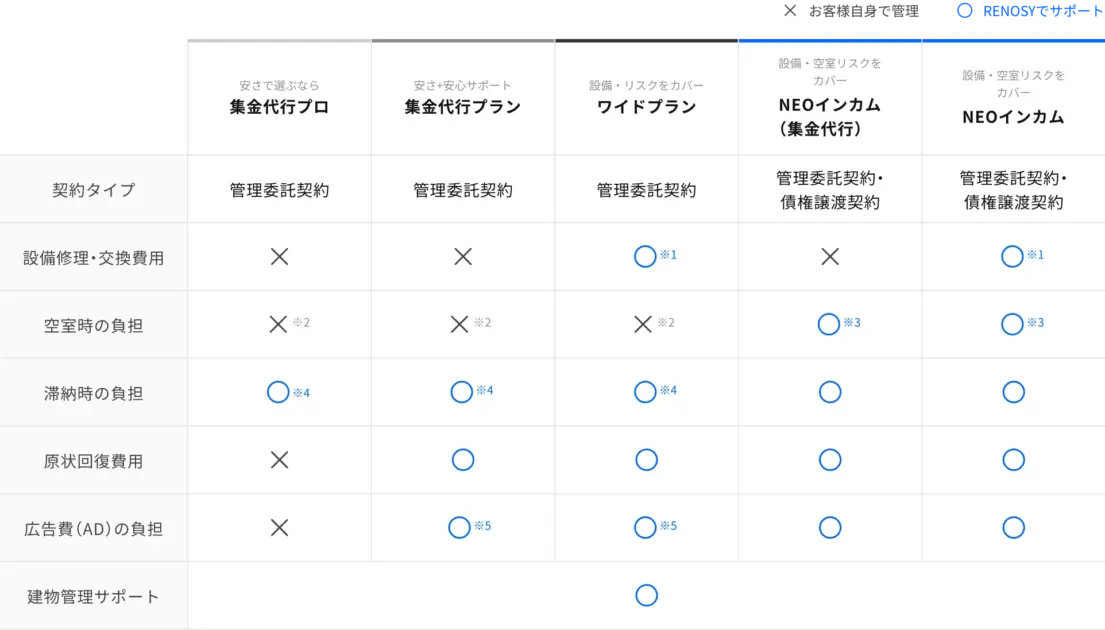Click the ※5 note in 集金代行プラン 広告費 row
1105x630 pixels.
click(483, 526)
